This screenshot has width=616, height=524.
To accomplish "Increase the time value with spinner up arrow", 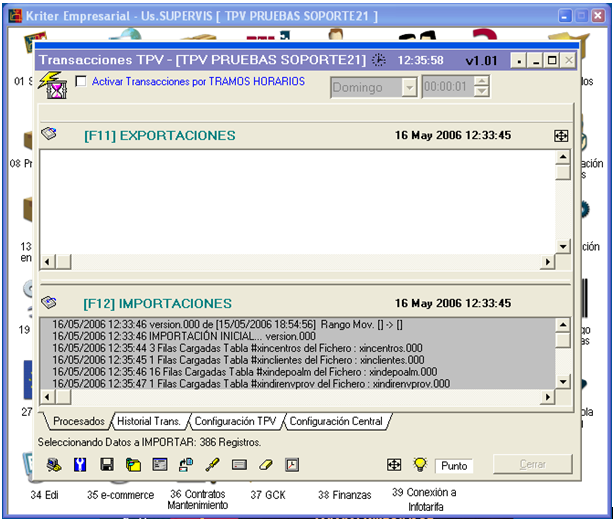I will pyautogui.click(x=482, y=82).
